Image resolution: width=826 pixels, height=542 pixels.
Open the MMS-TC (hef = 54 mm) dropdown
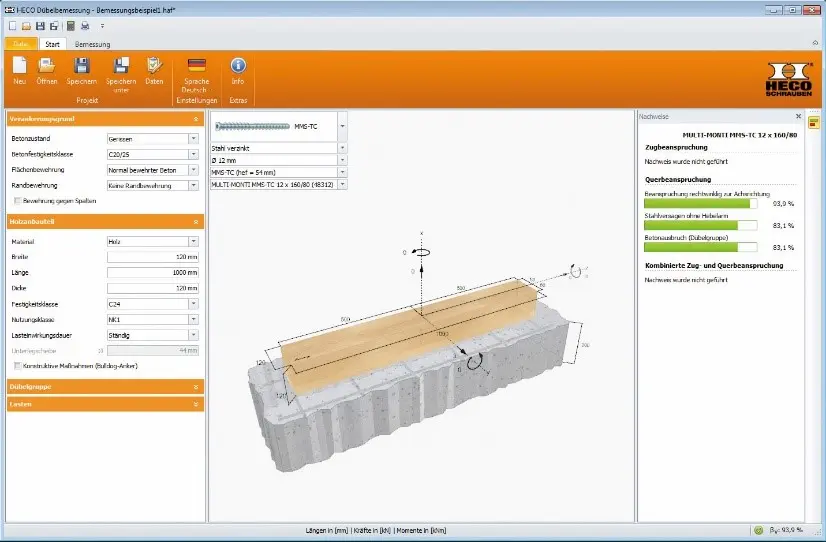[x=342, y=172]
